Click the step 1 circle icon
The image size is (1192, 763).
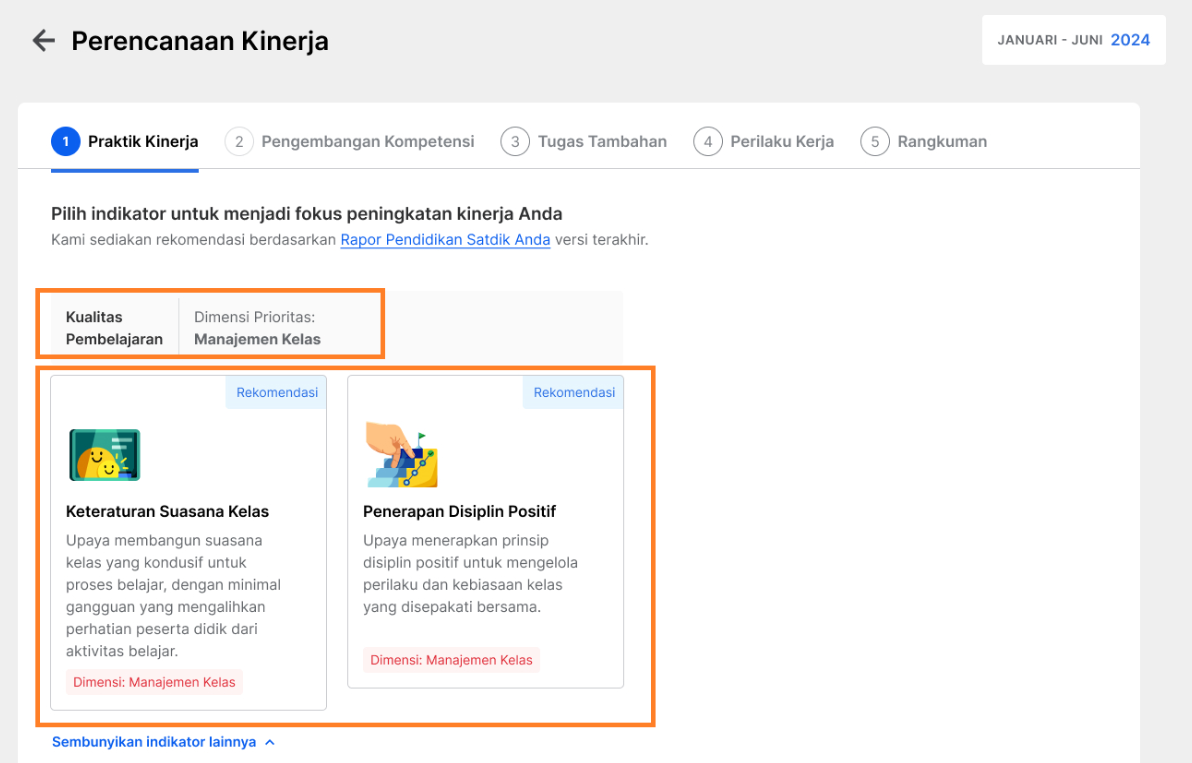tap(66, 141)
